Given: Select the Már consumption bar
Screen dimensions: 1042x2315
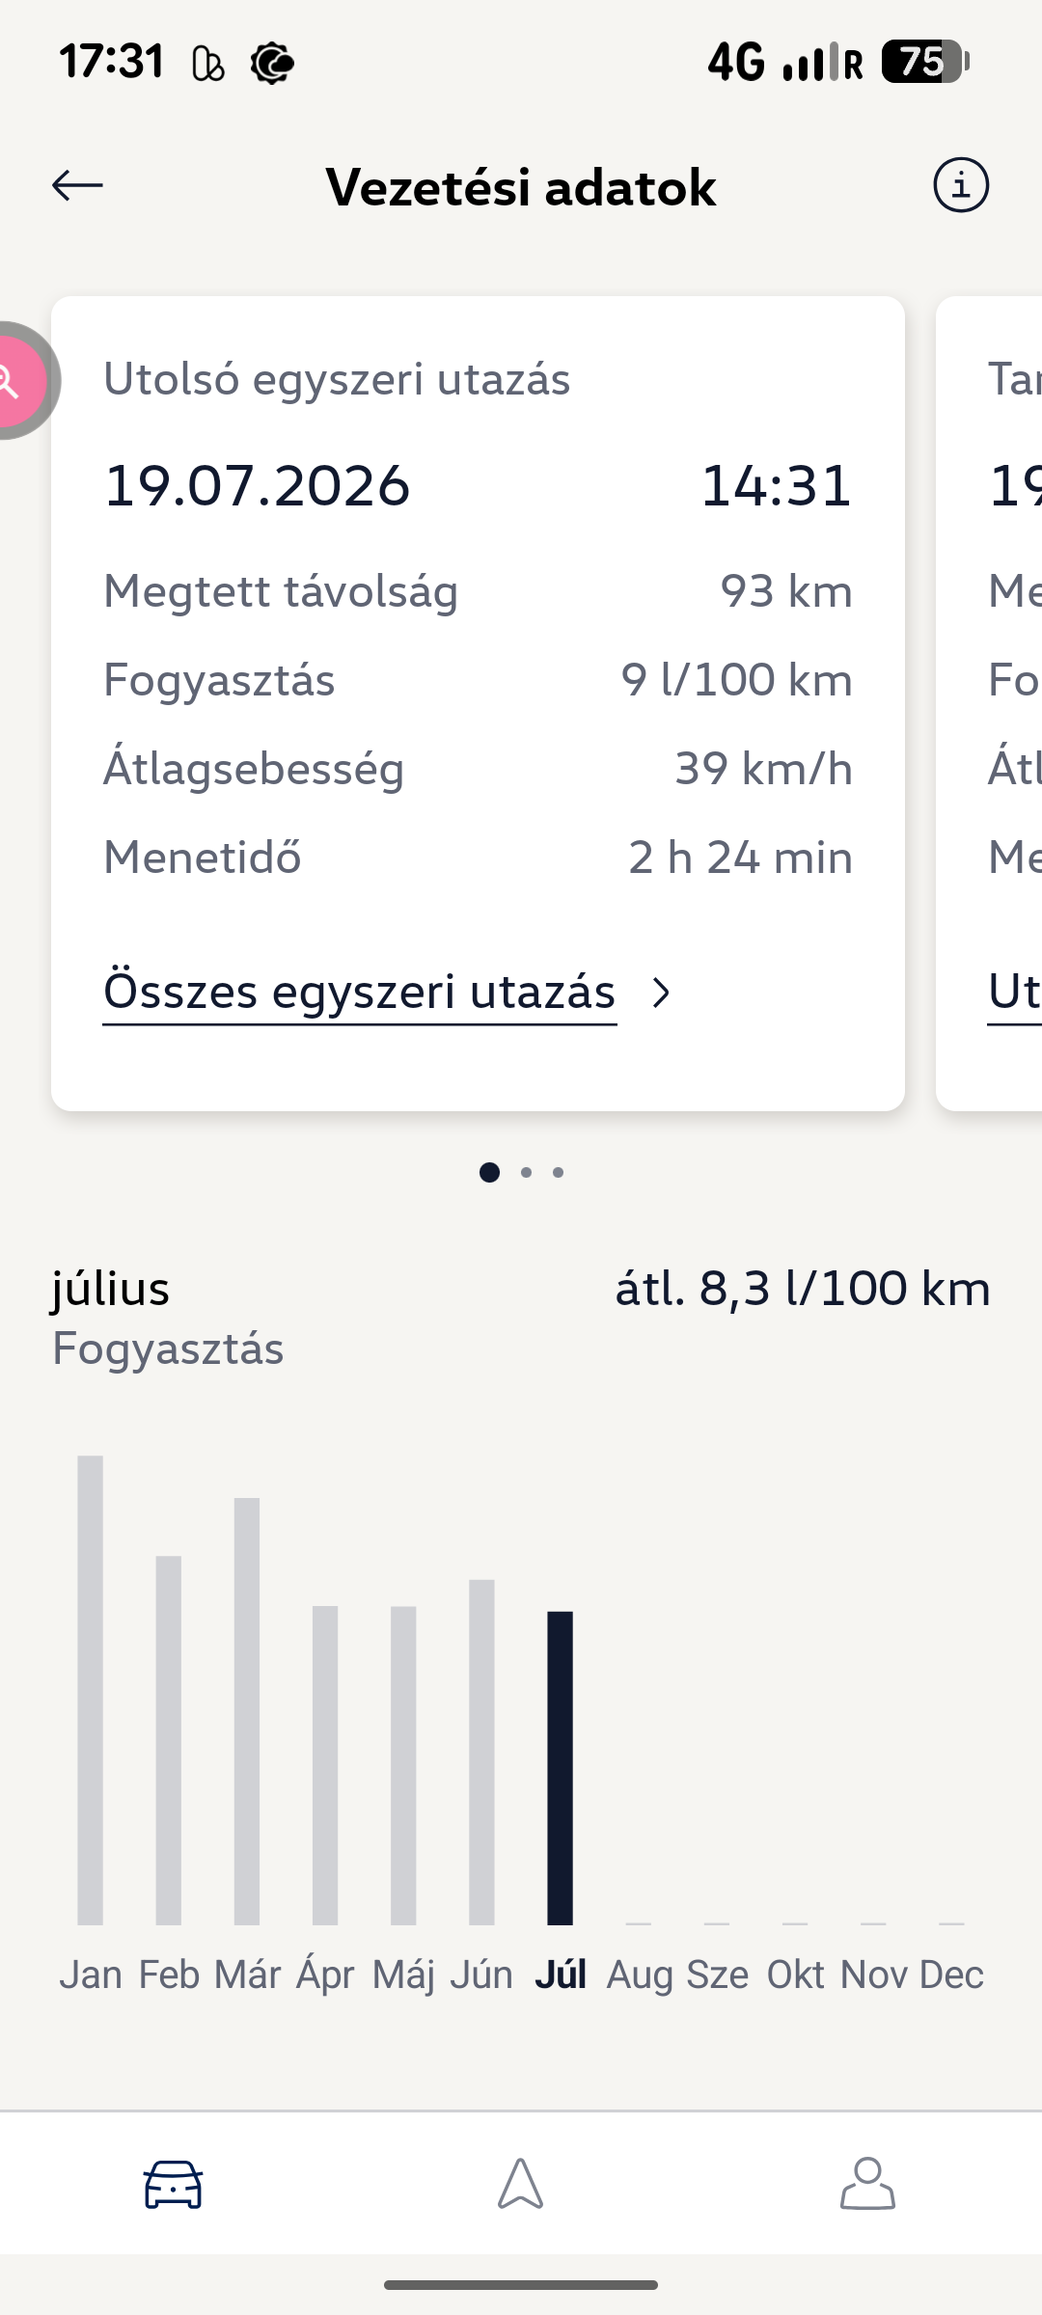Looking at the screenshot, I should pos(247,1711).
